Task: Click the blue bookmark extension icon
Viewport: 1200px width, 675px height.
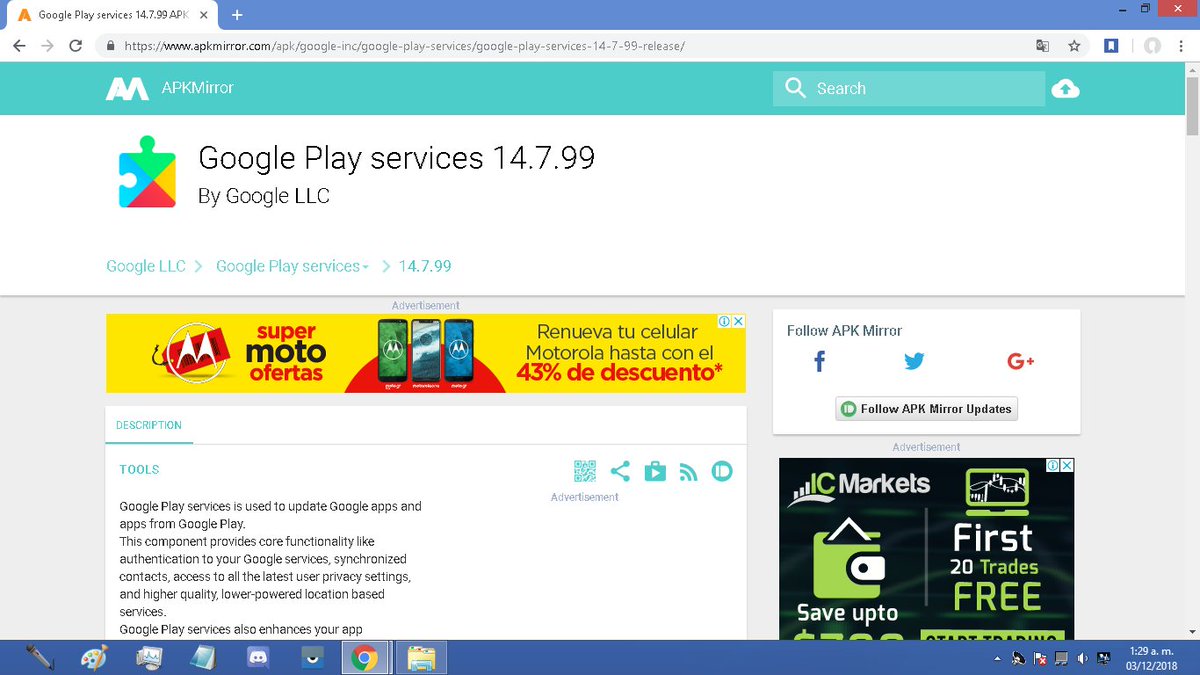Action: (1111, 46)
